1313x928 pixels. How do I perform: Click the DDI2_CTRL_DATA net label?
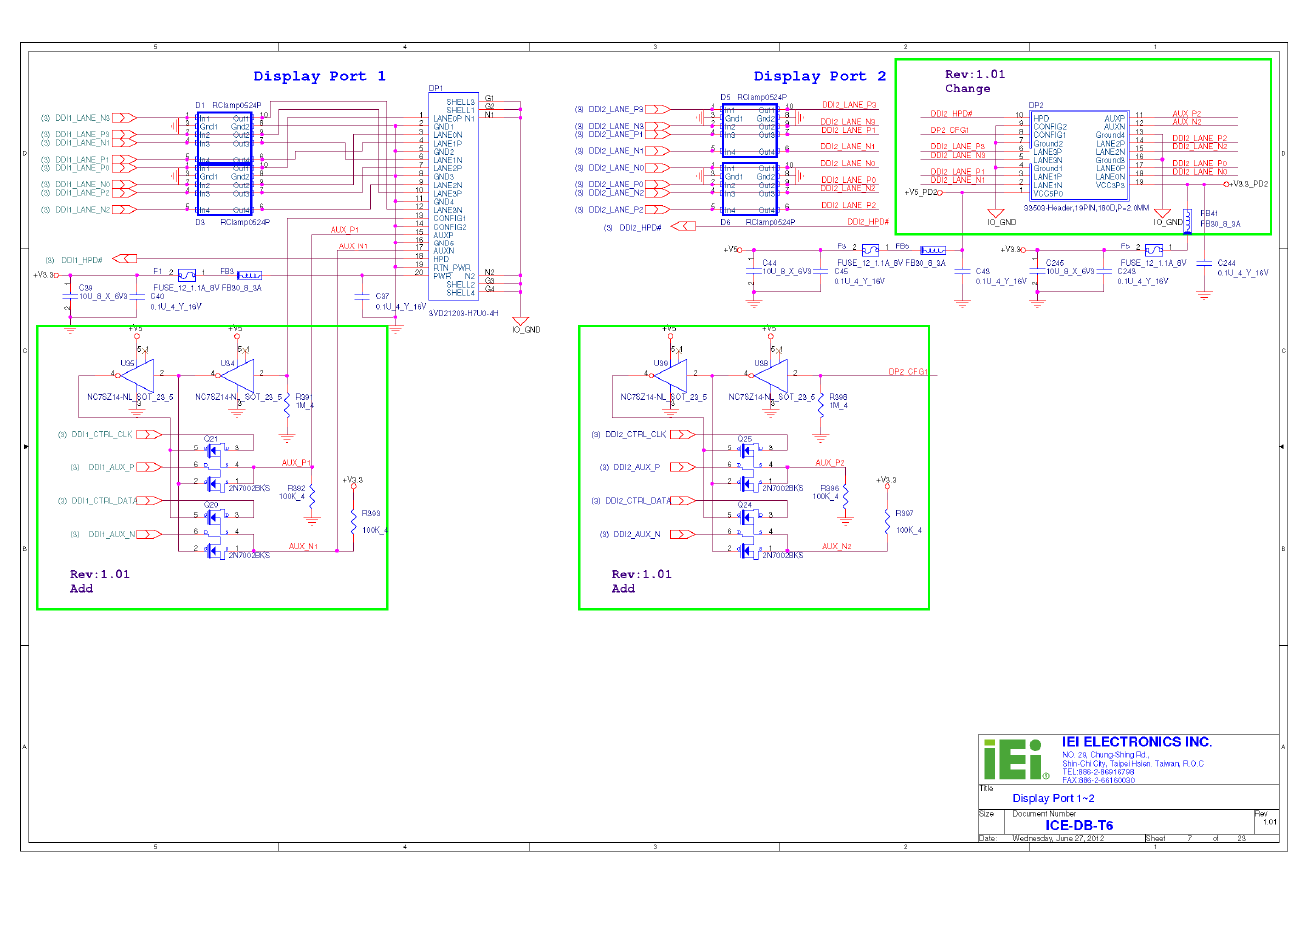pyautogui.click(x=638, y=501)
